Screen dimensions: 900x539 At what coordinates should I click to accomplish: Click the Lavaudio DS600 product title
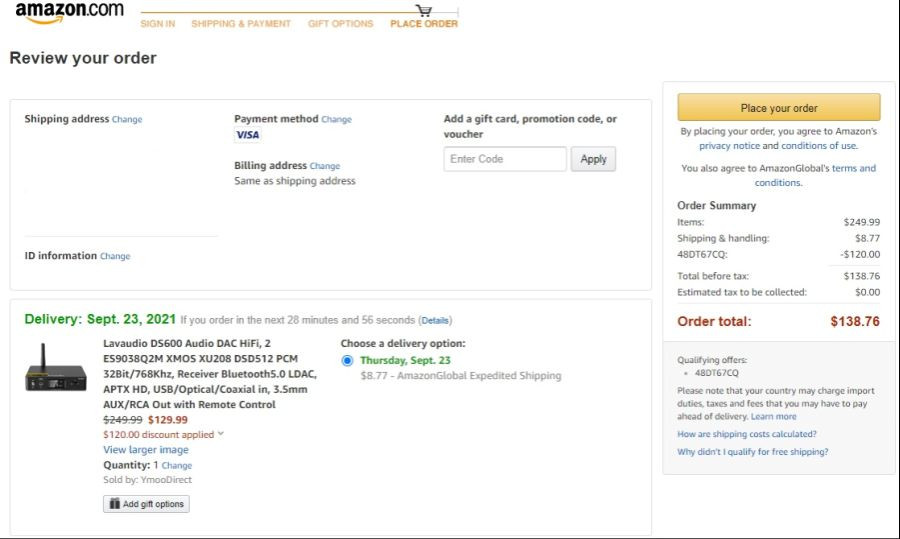210,374
